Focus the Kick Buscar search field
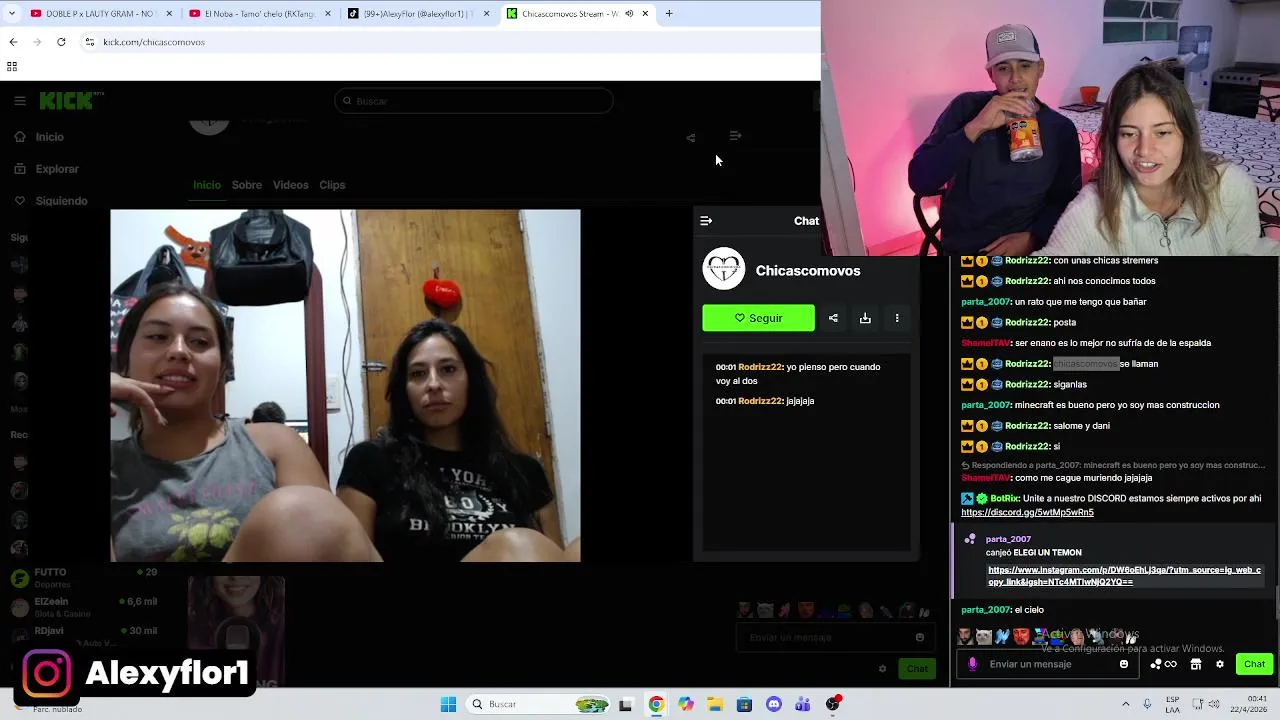 [474, 101]
